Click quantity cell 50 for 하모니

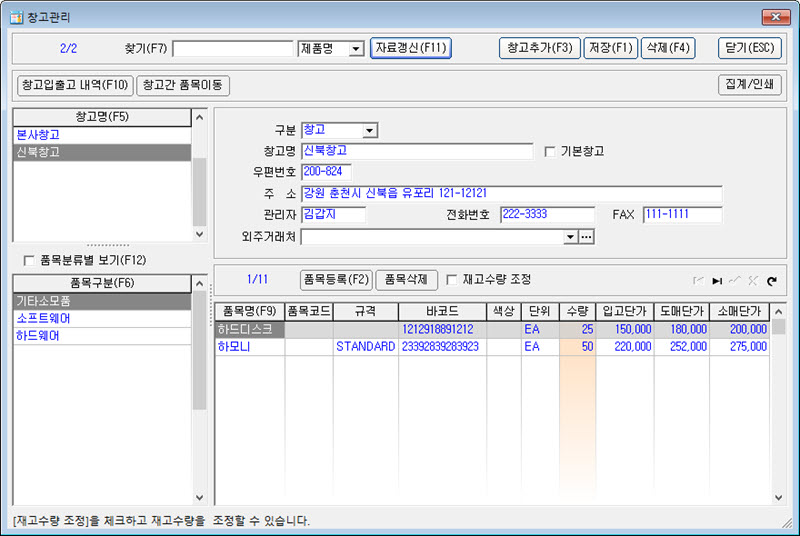(x=578, y=347)
